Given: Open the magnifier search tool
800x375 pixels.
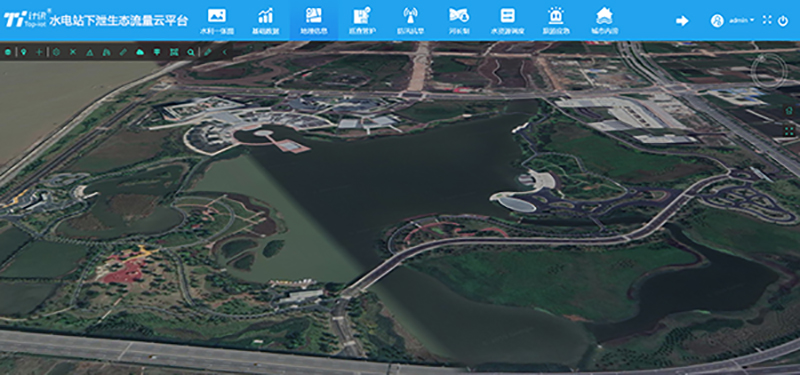Looking at the screenshot, I should pyautogui.click(x=190, y=52).
